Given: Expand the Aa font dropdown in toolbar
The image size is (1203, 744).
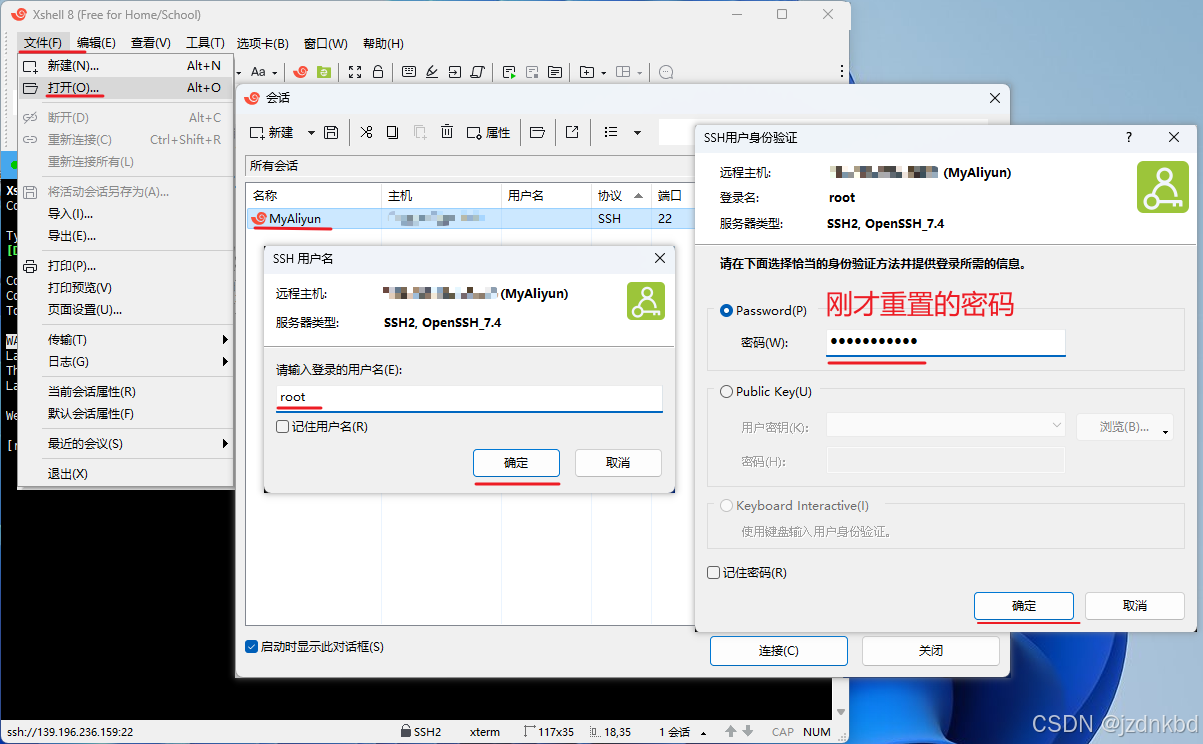Looking at the screenshot, I should tap(275, 72).
